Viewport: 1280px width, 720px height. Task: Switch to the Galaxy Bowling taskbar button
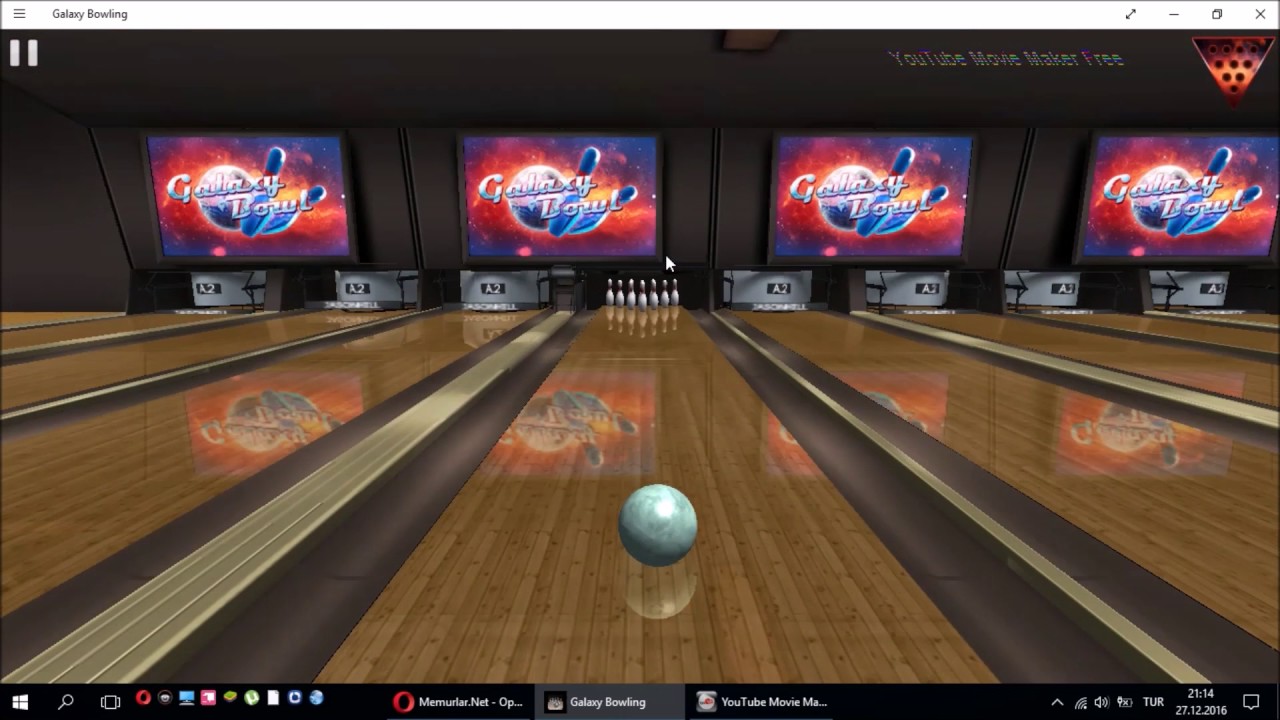click(609, 702)
